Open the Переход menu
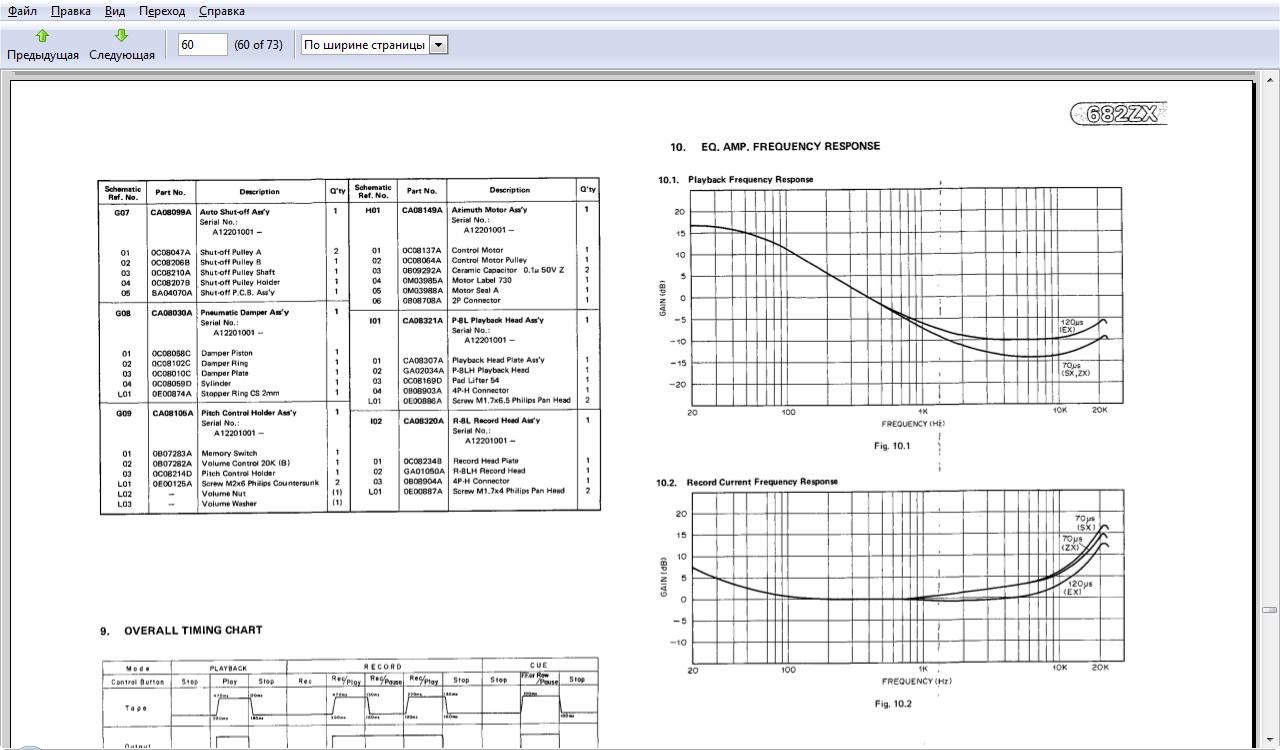Screen dimensions: 1280x750 [x=162, y=11]
